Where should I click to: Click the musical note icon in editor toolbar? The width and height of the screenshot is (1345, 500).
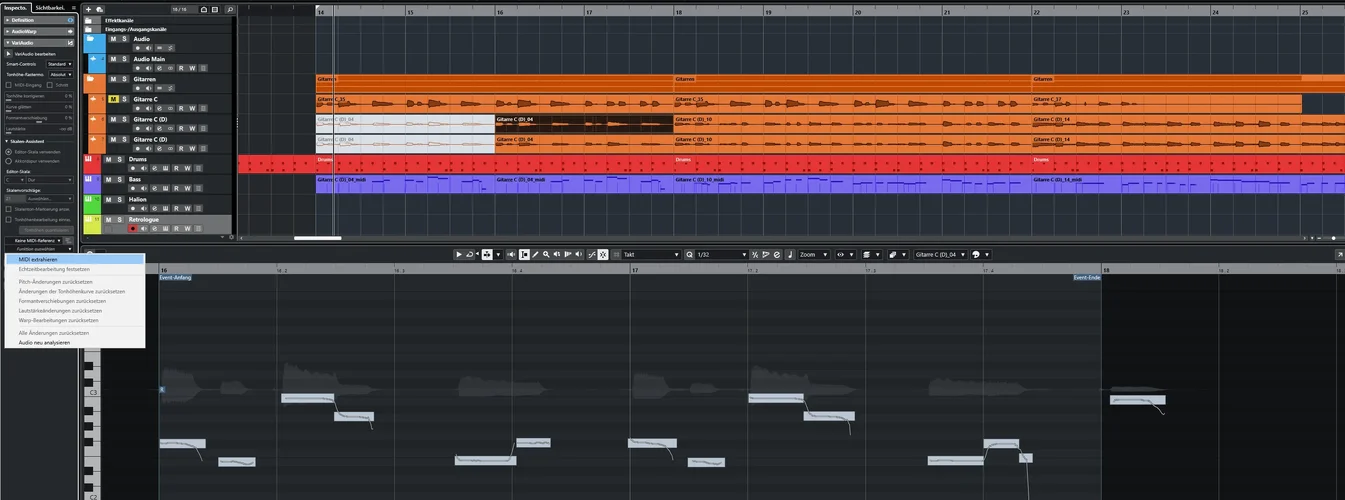pyautogui.click(x=789, y=255)
